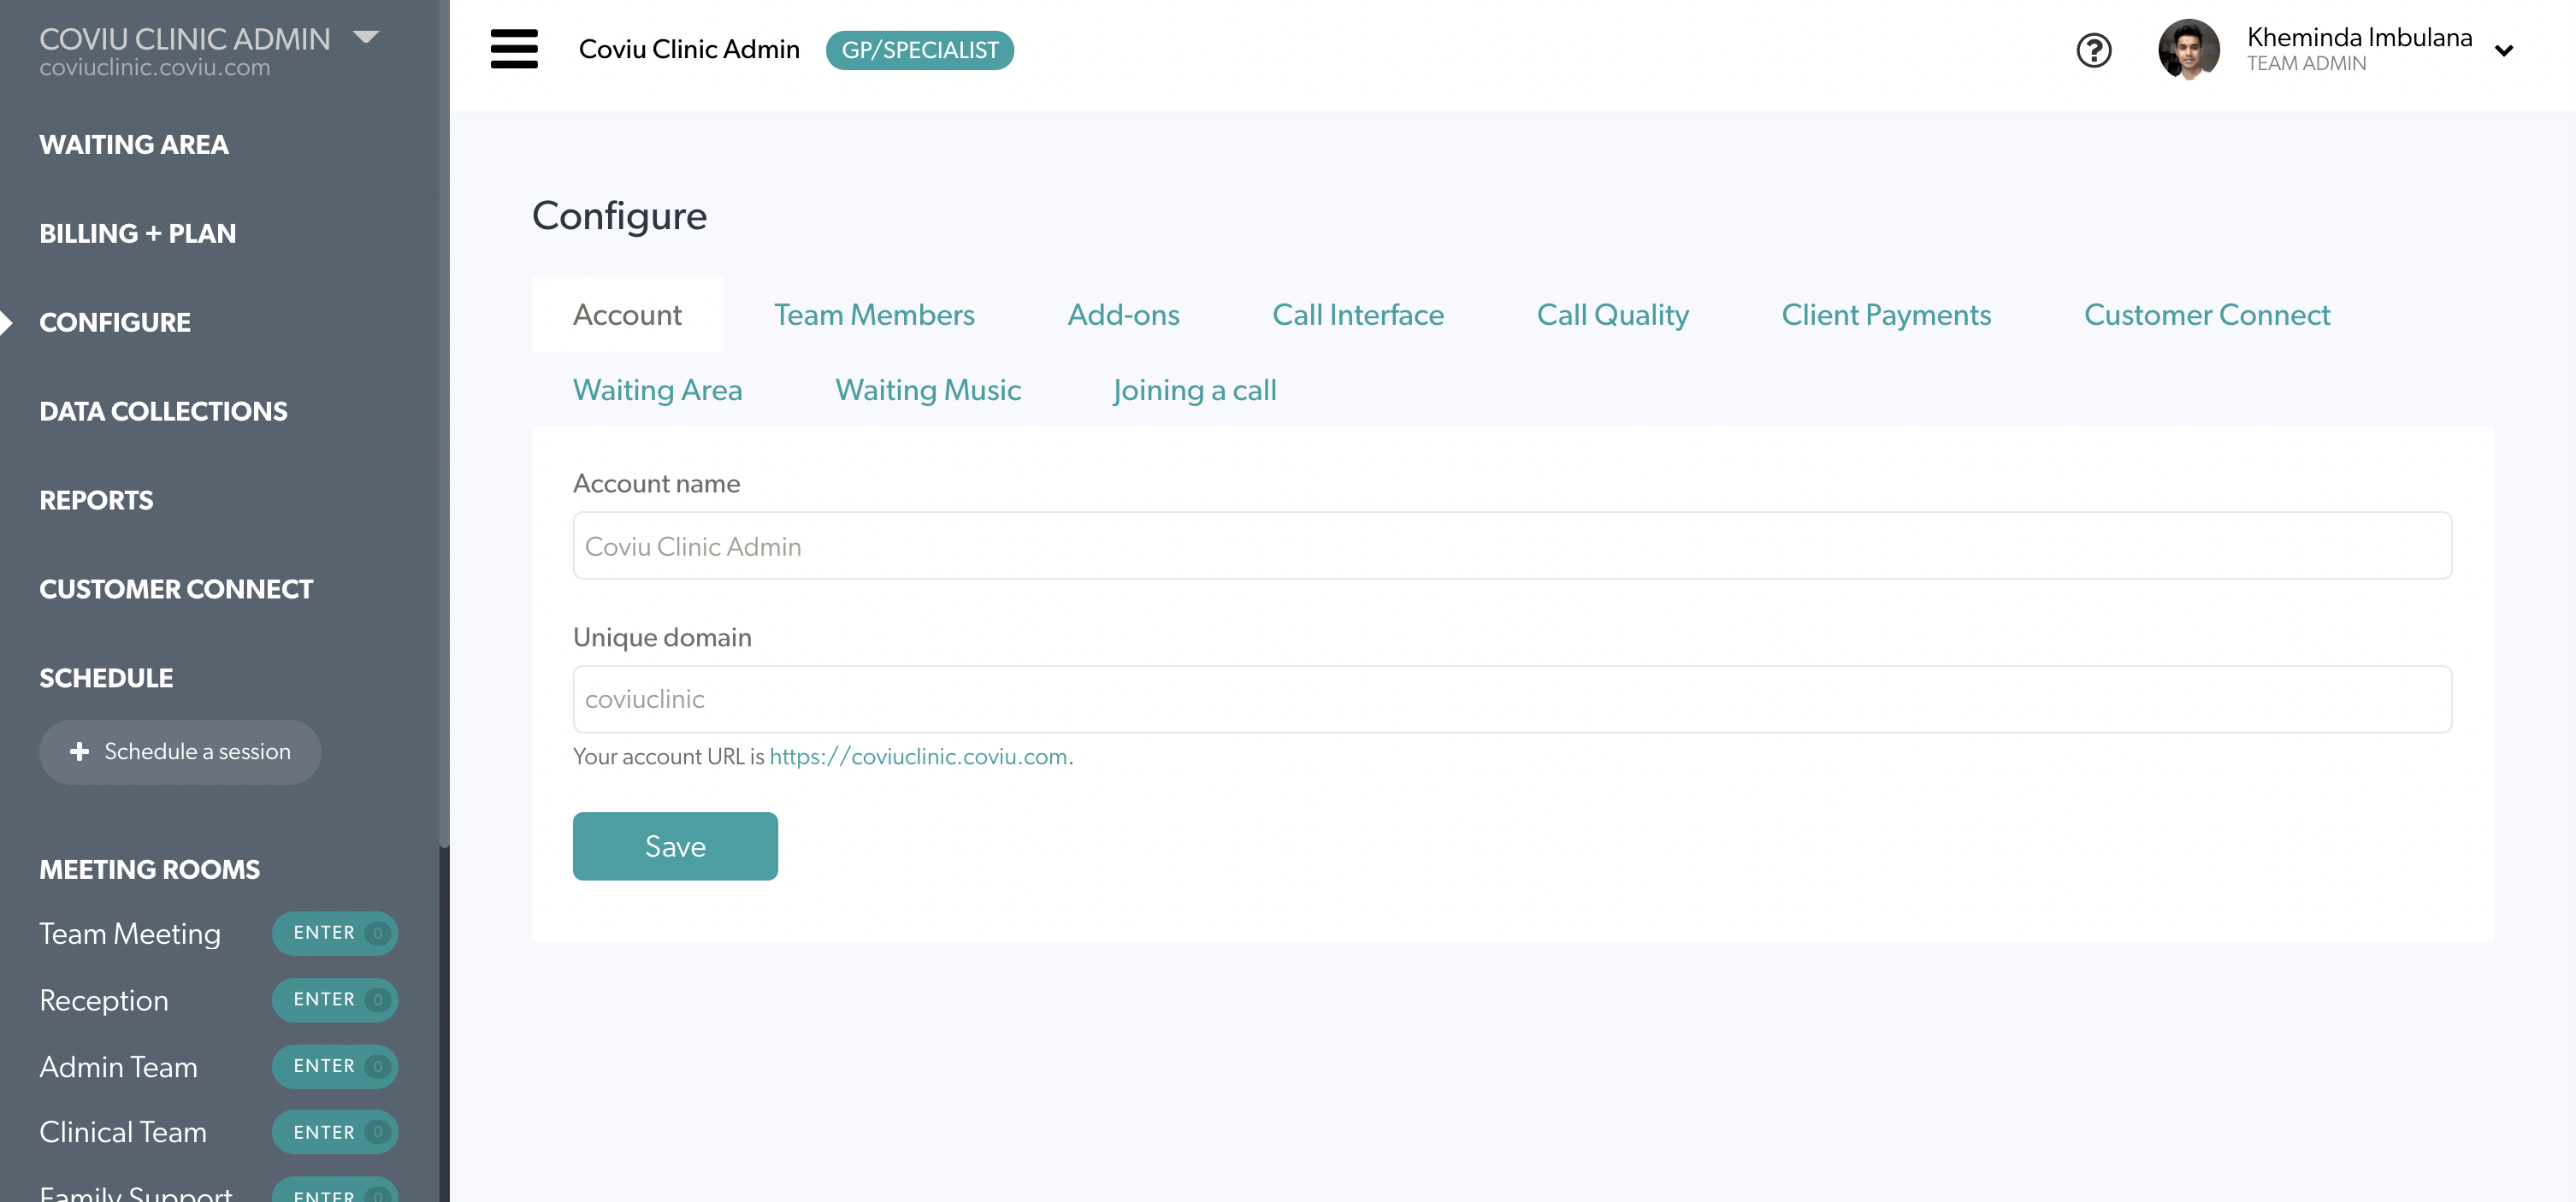
Task: Click the Meeting Rooms heading
Action: (x=149, y=870)
